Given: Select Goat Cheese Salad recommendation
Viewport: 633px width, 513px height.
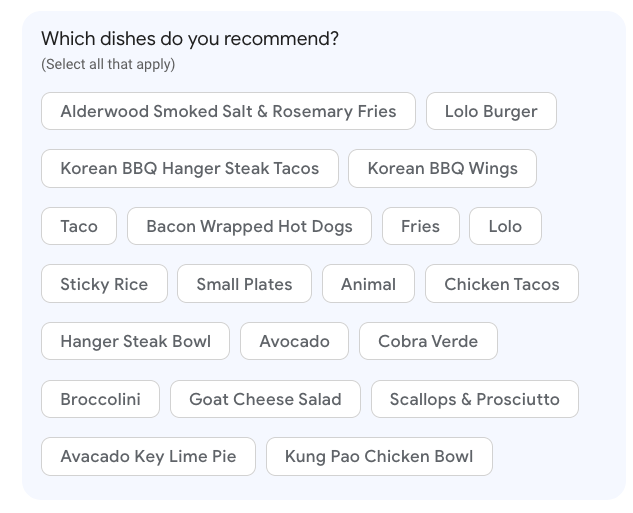Looking at the screenshot, I should (x=265, y=399).
